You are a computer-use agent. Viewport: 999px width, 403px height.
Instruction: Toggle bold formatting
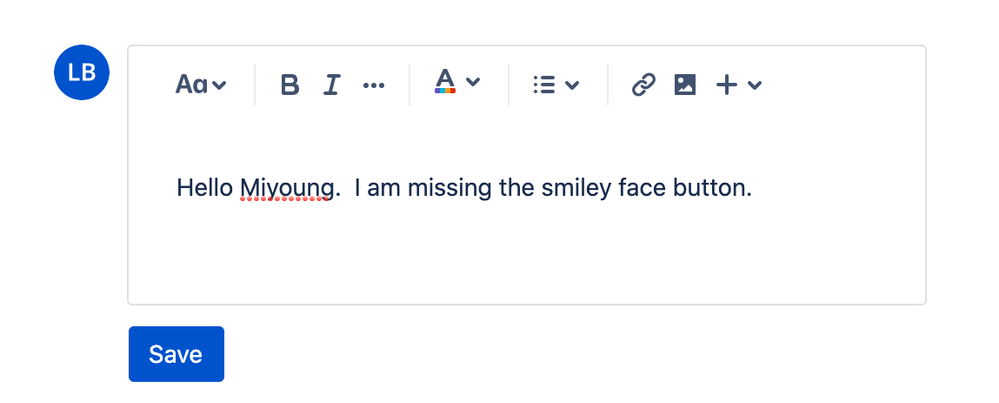pyautogui.click(x=290, y=84)
